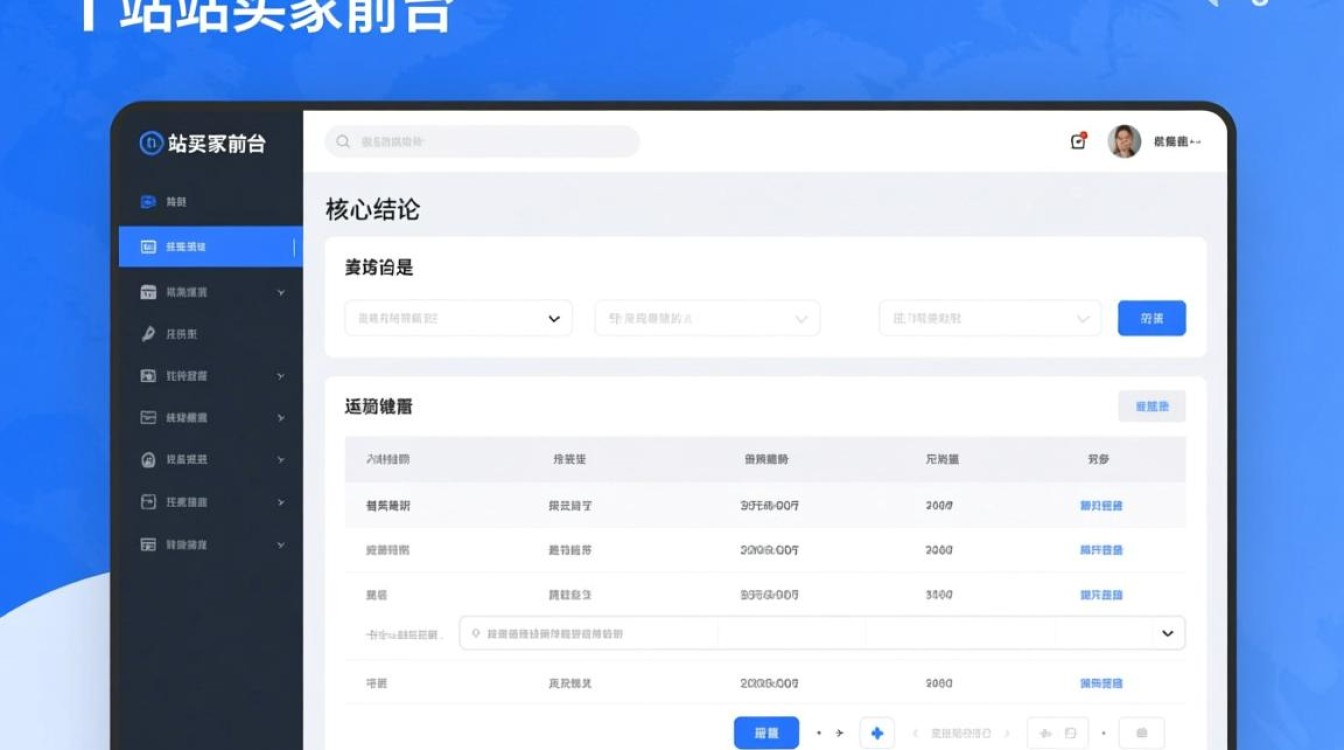Click the user avatar in top bar
Image resolution: width=1344 pixels, height=750 pixels.
1121,141
